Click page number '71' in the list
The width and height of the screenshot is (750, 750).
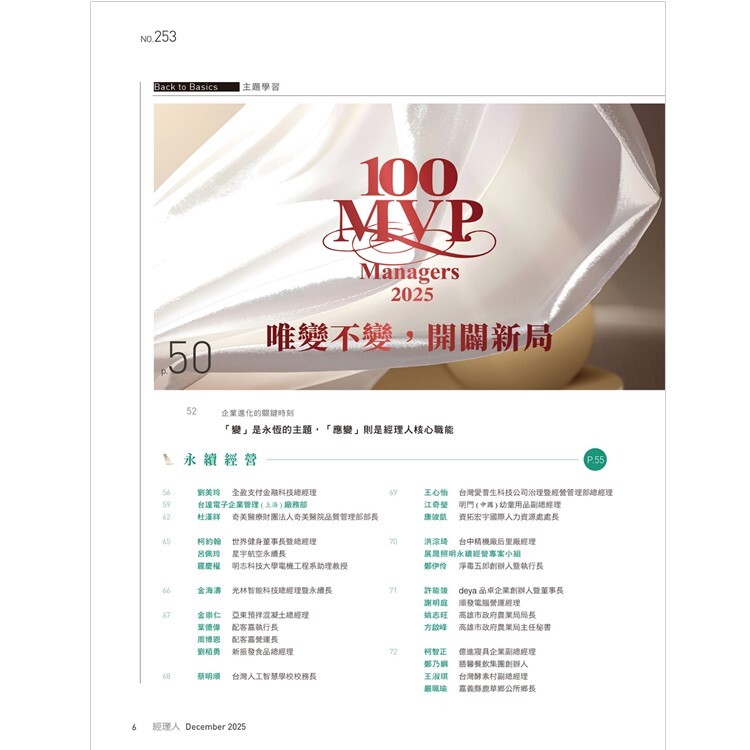(x=393, y=591)
